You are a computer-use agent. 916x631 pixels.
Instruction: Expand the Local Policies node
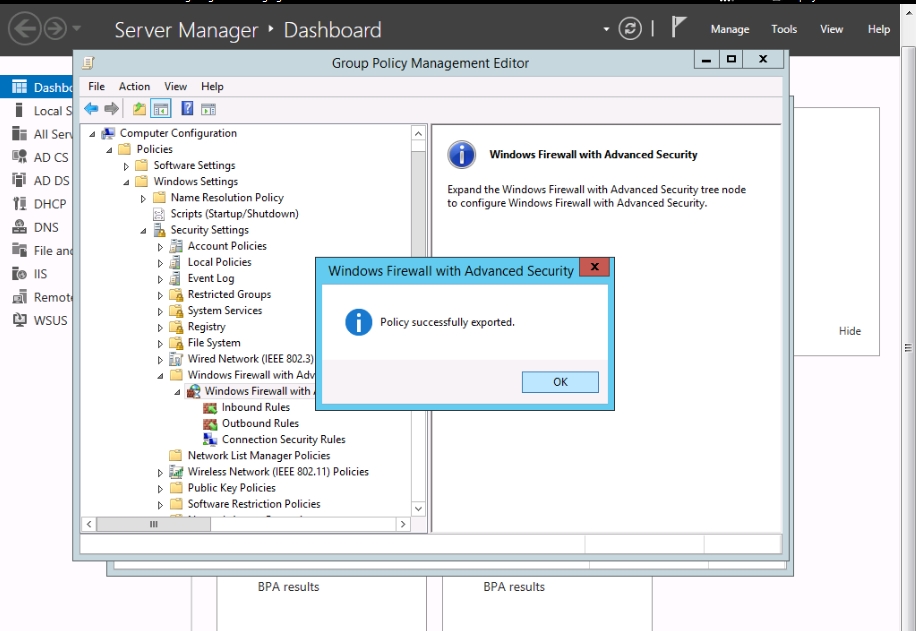[160, 264]
